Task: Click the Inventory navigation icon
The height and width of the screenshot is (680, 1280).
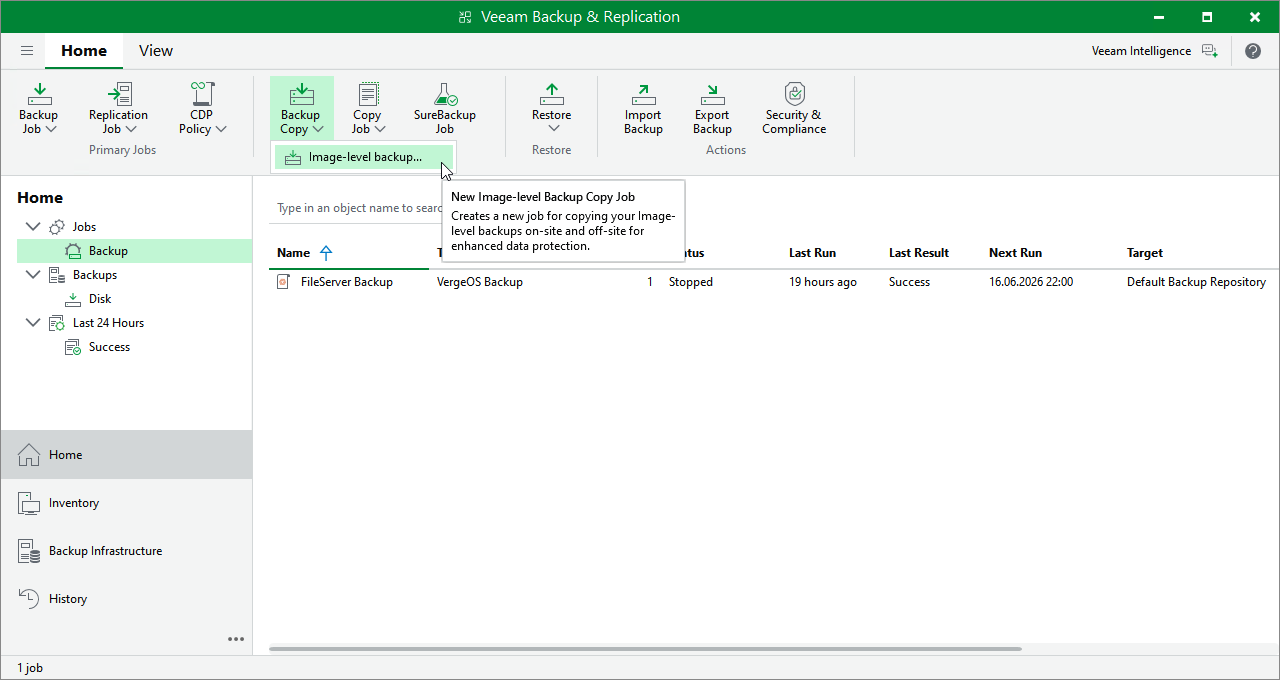Action: (29, 503)
